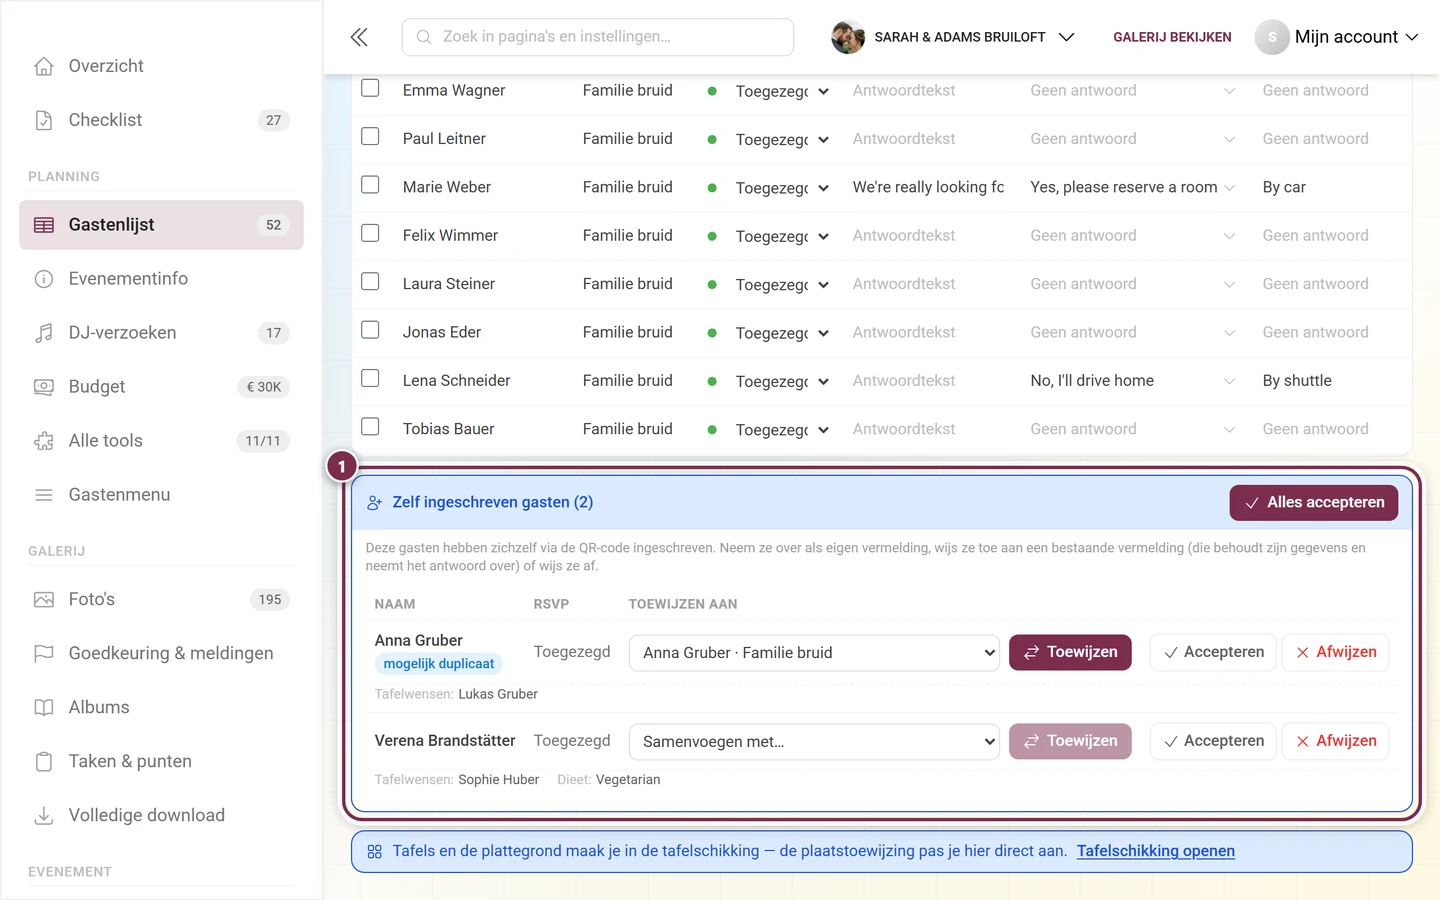1440x900 pixels.
Task: Click the Foto's picture icon
Action: click(44, 600)
